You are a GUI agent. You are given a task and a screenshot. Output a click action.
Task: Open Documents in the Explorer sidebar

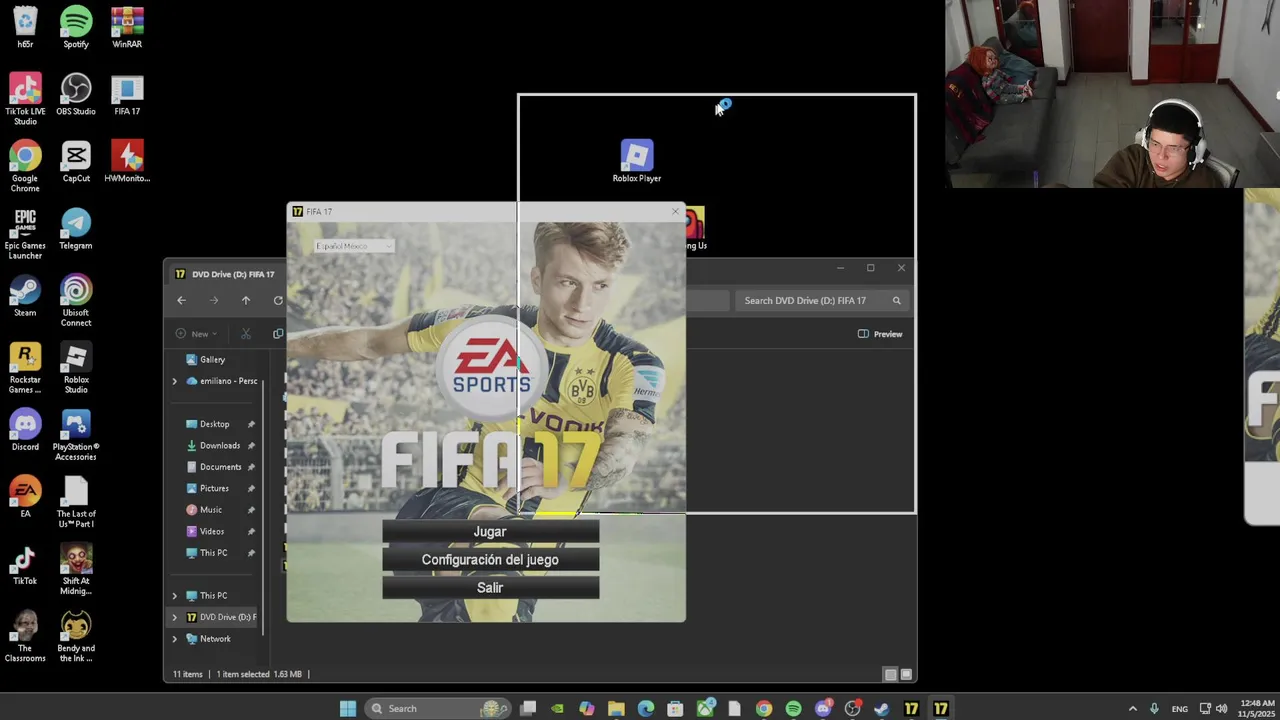click(x=220, y=467)
